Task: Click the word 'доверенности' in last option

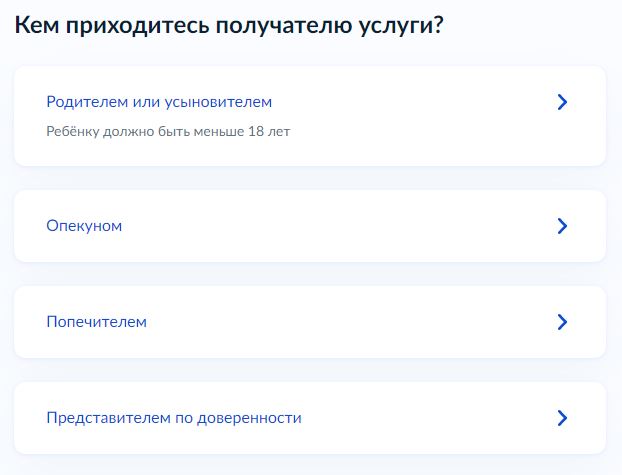Action: 254,418
